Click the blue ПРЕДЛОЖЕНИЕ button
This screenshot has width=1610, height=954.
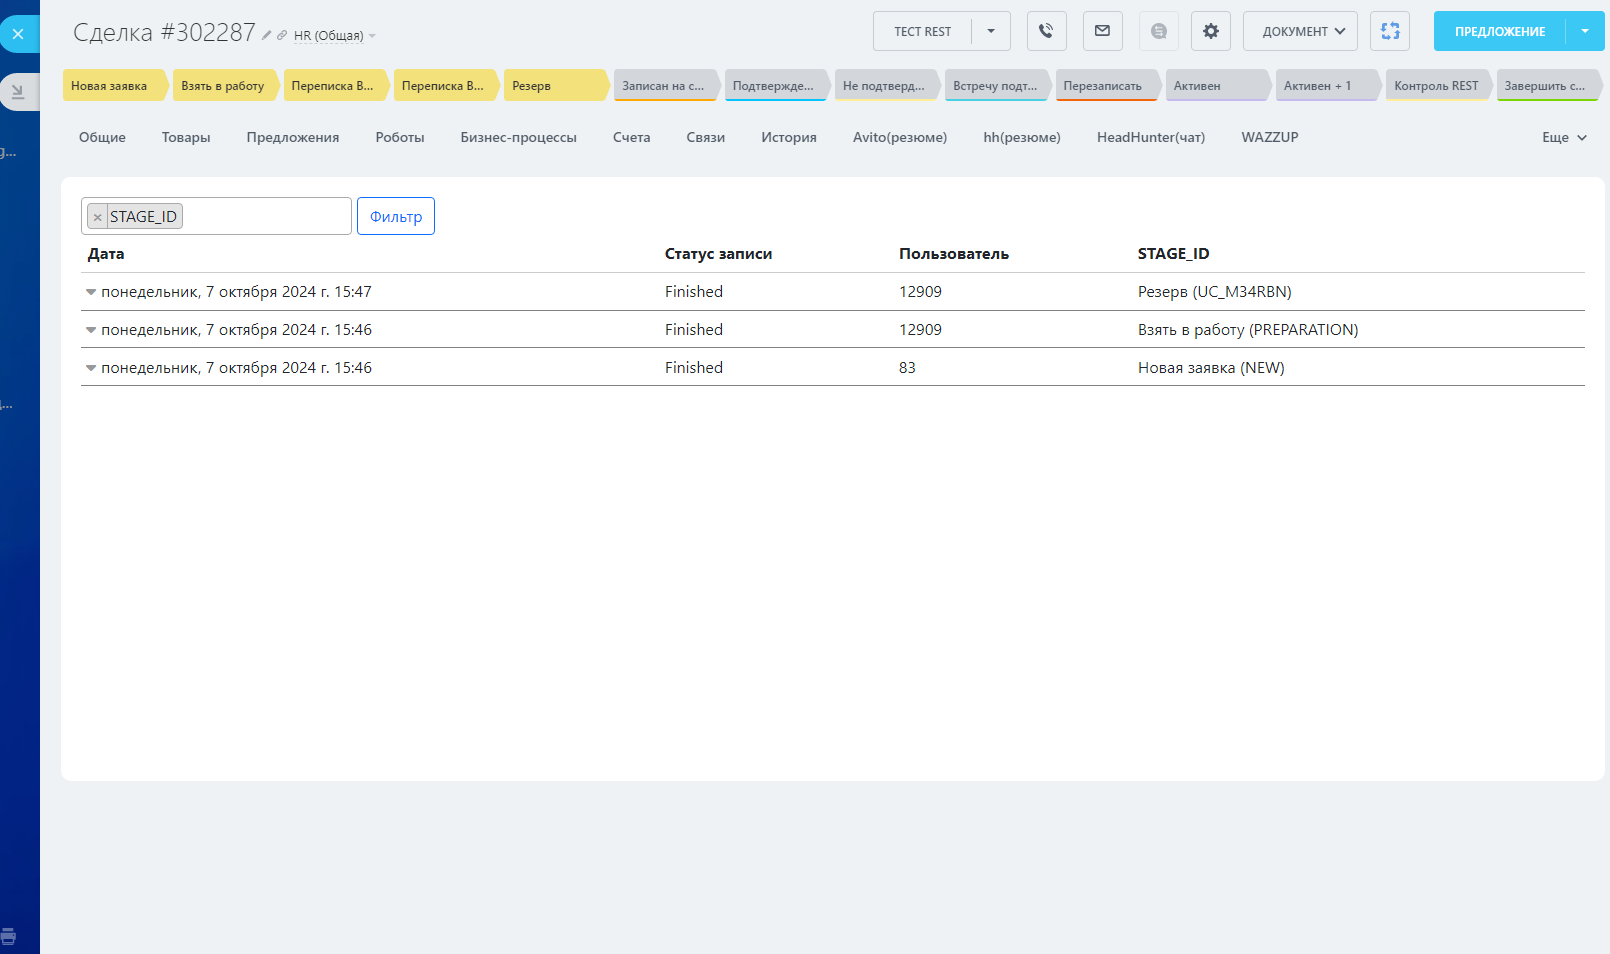pyautogui.click(x=1499, y=31)
